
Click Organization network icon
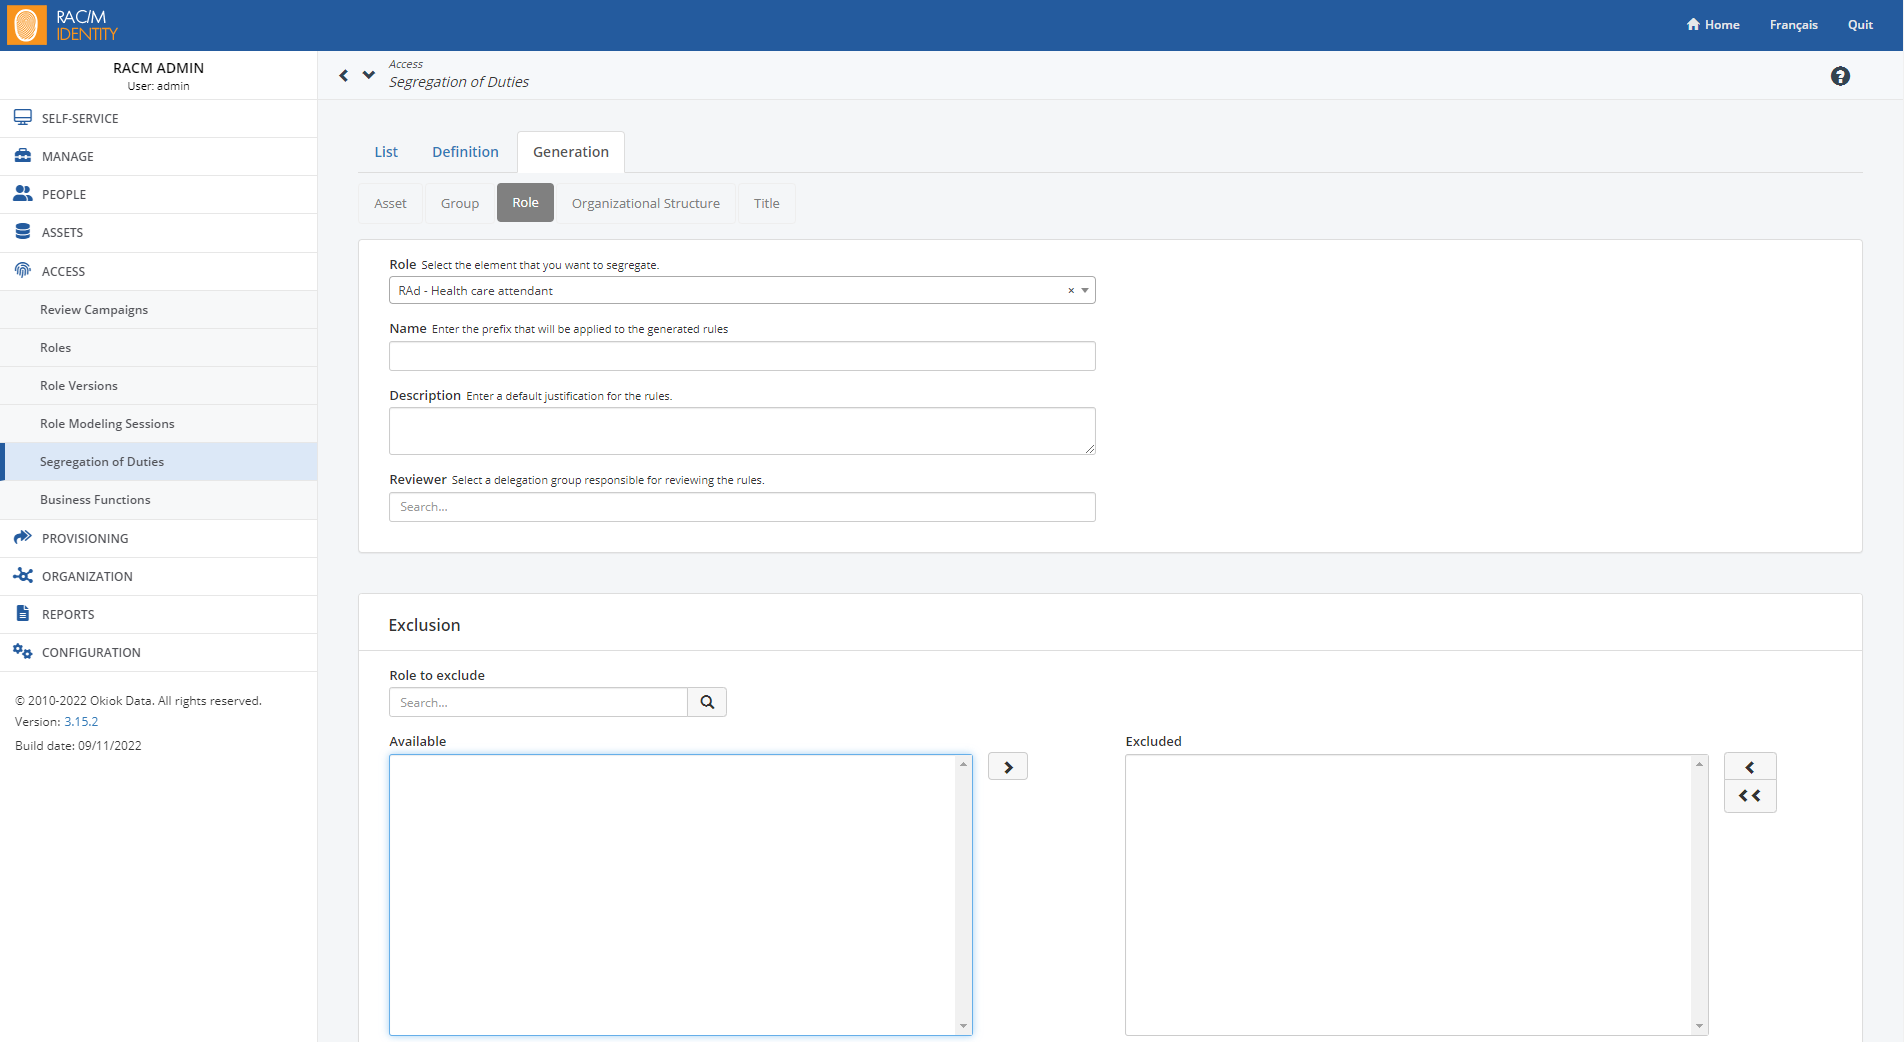(22, 576)
